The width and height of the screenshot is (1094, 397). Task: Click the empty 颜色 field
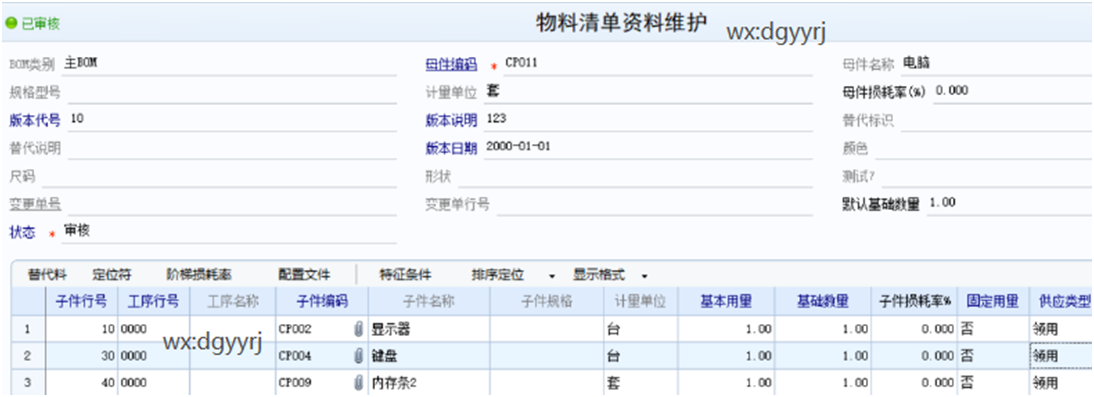(x=984, y=148)
